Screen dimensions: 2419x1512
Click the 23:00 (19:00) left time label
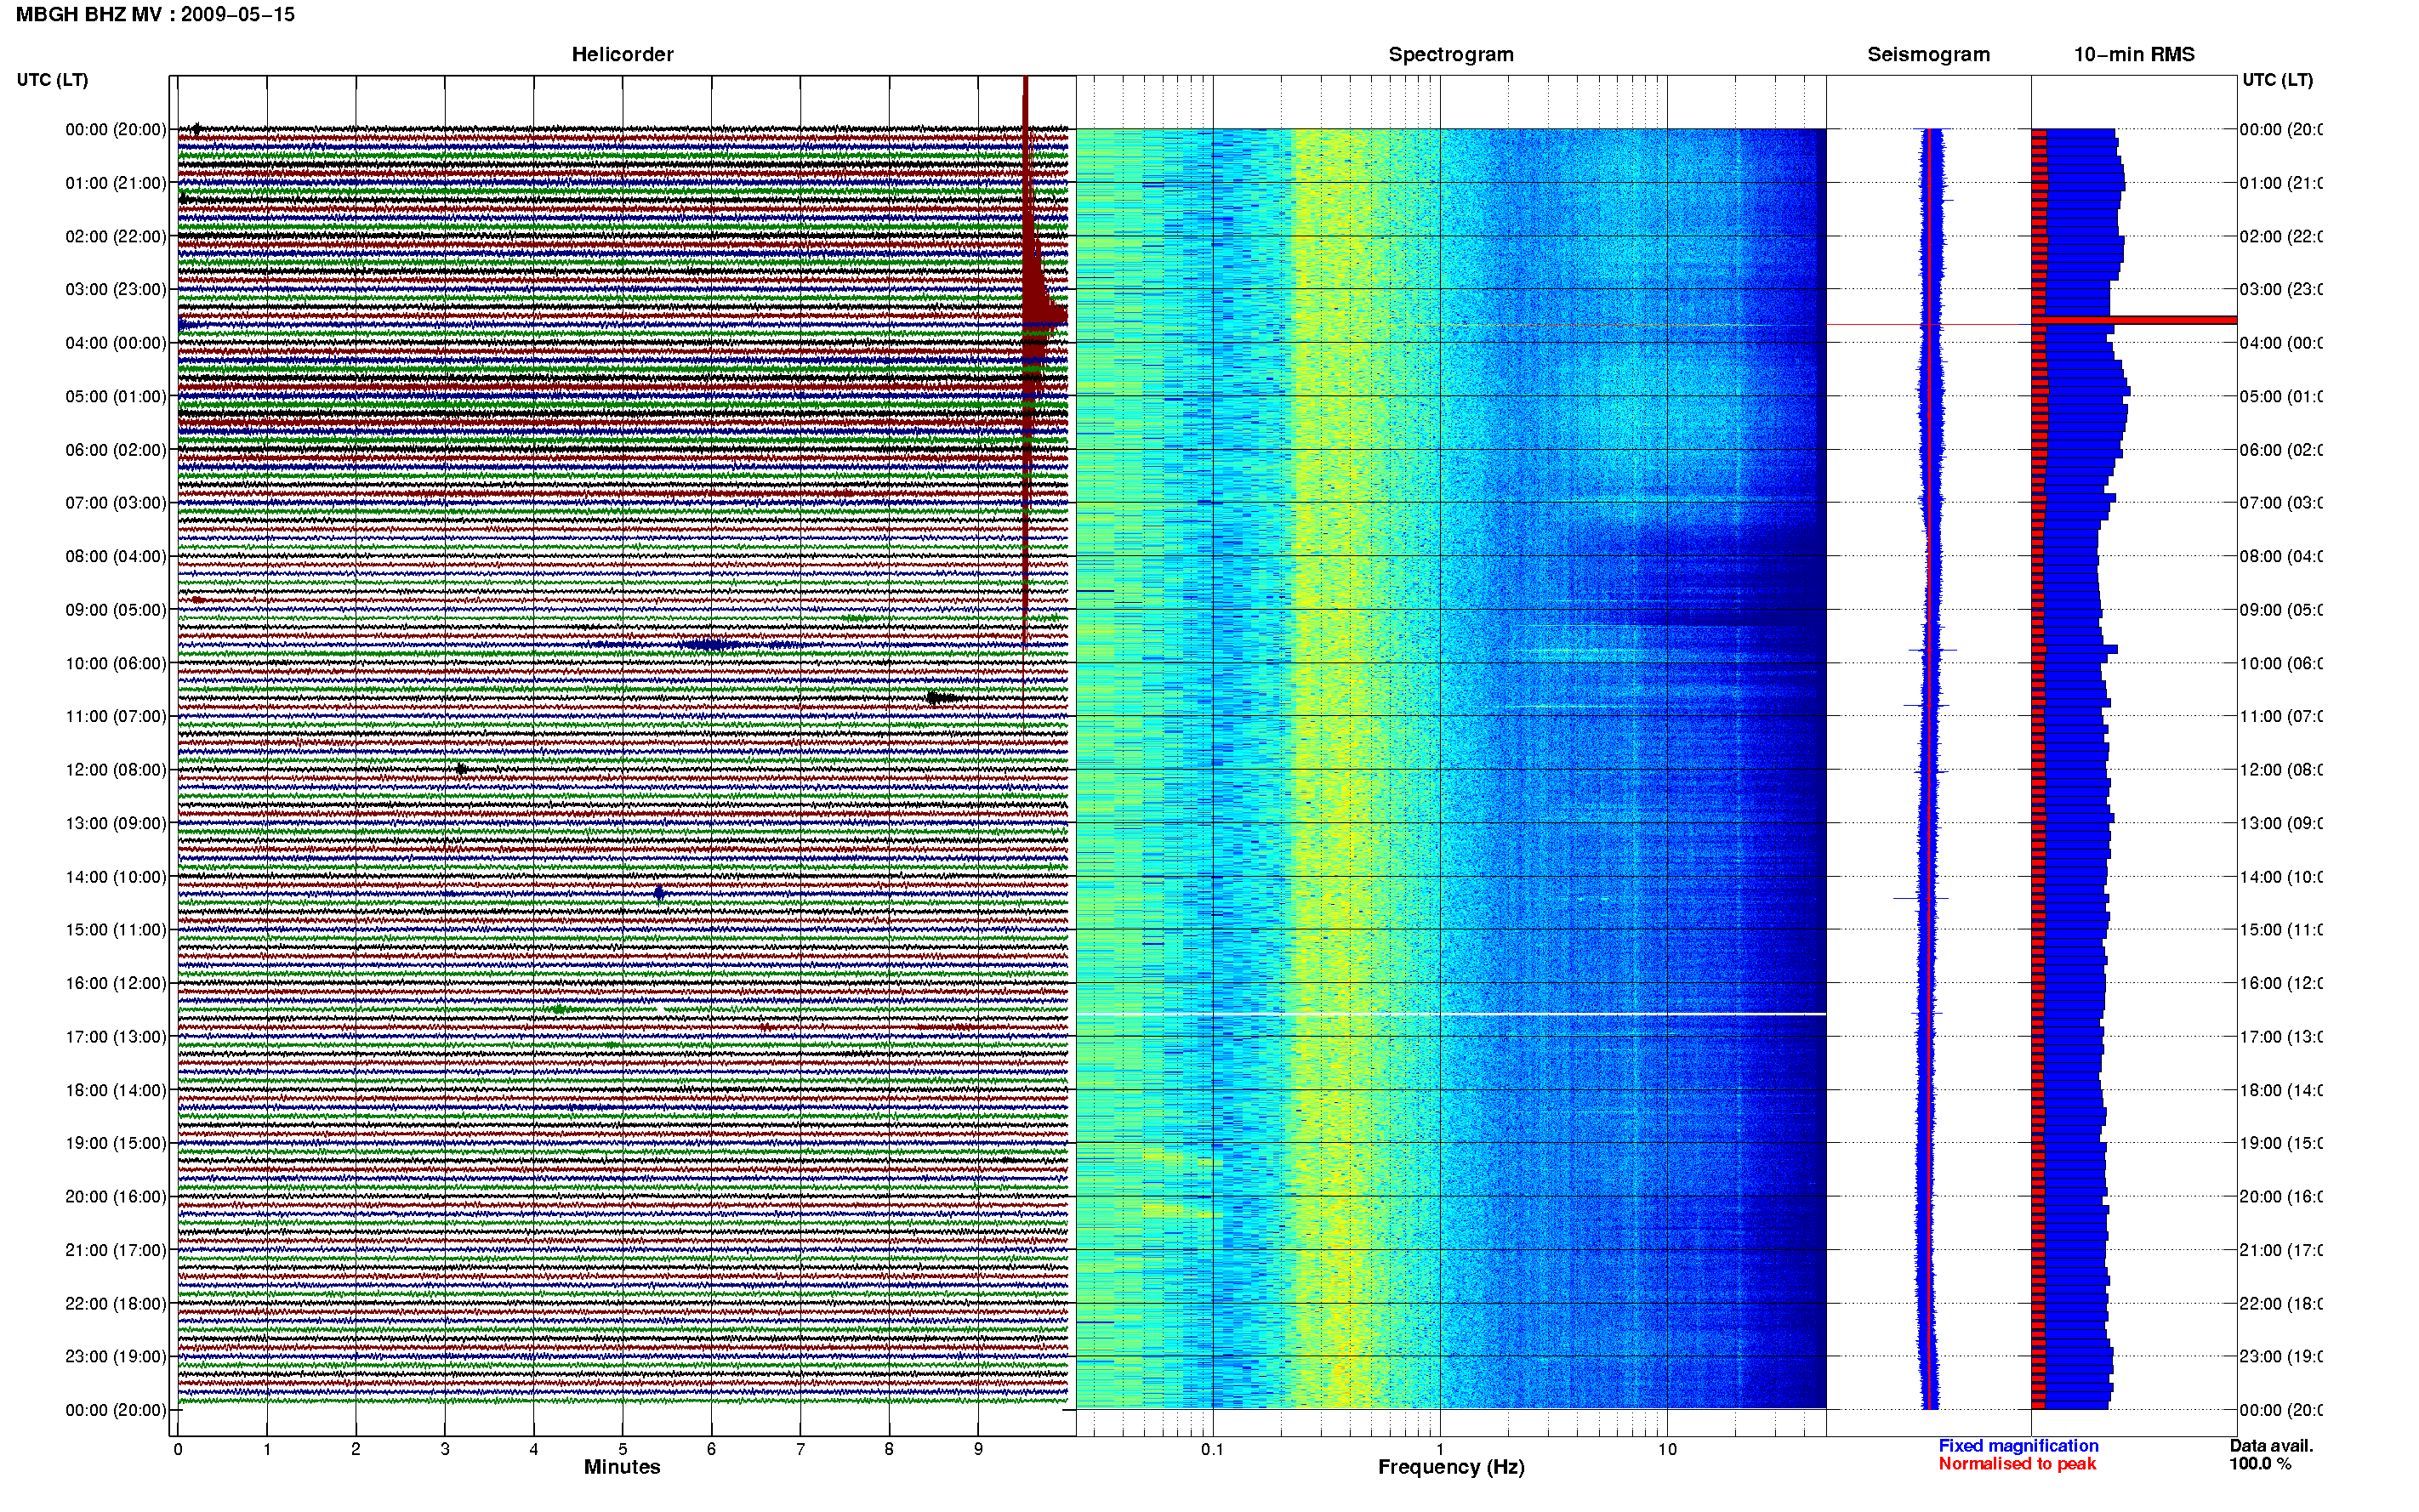point(116,1357)
